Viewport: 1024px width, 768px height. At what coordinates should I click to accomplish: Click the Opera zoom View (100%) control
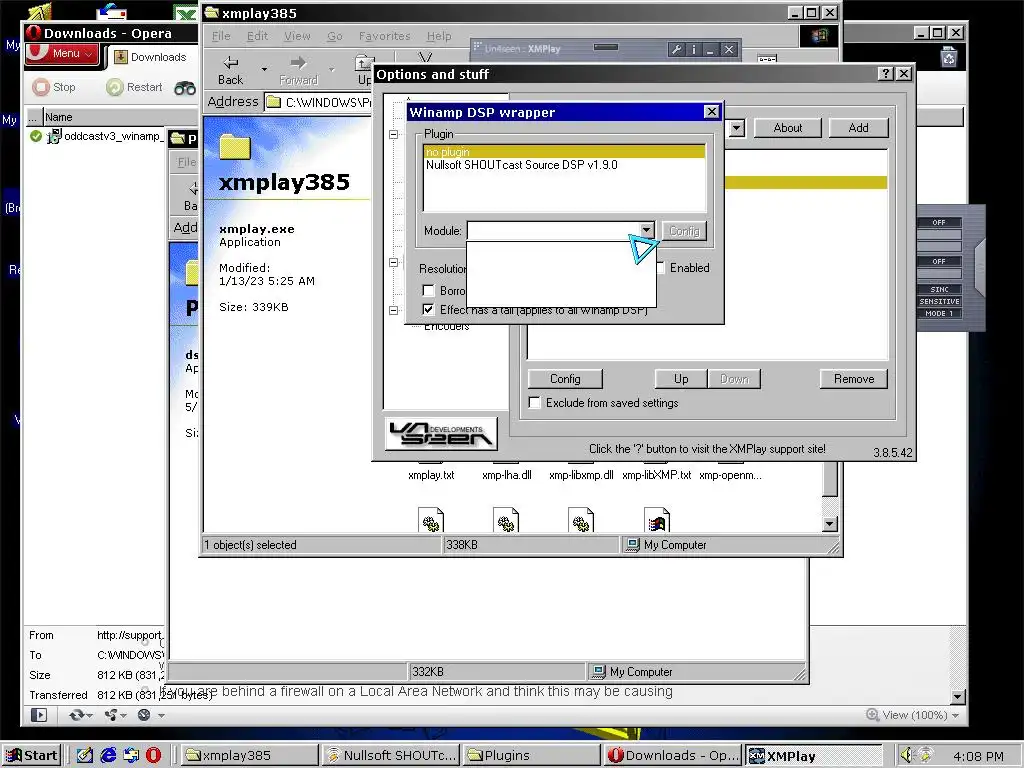[x=912, y=715]
